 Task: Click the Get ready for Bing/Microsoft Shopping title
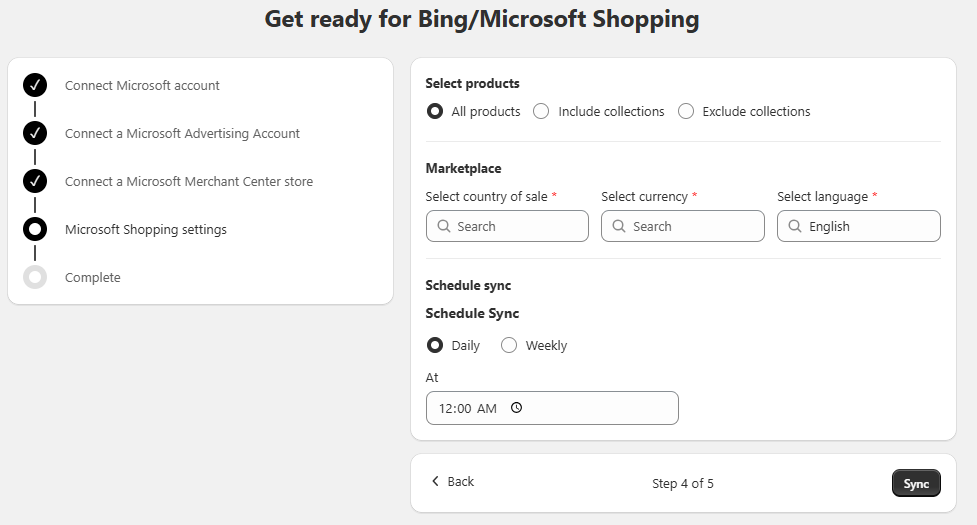(482, 19)
